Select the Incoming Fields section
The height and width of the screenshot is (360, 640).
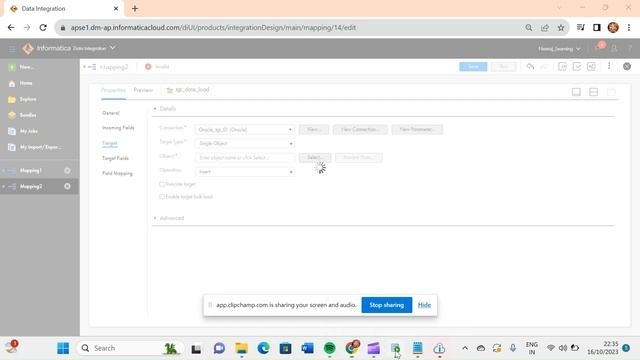click(x=118, y=128)
